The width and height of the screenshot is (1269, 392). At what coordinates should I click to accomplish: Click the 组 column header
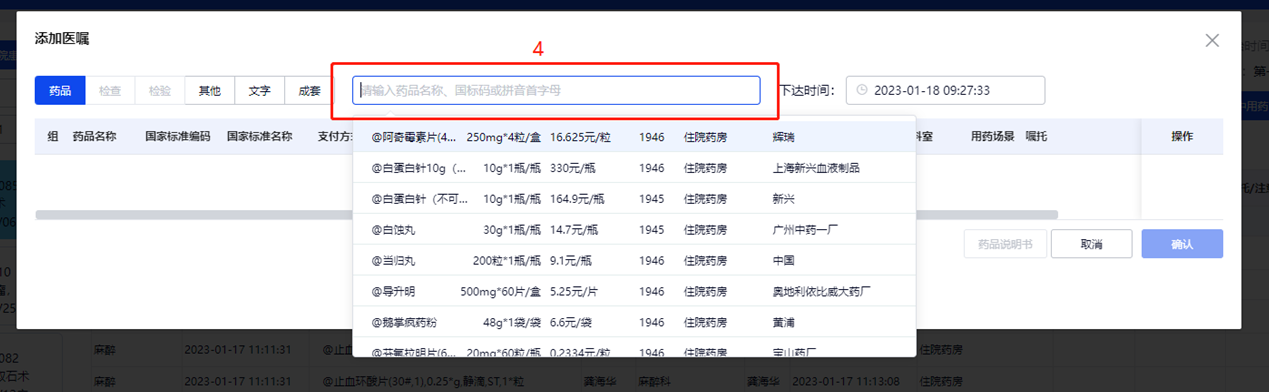[53, 136]
